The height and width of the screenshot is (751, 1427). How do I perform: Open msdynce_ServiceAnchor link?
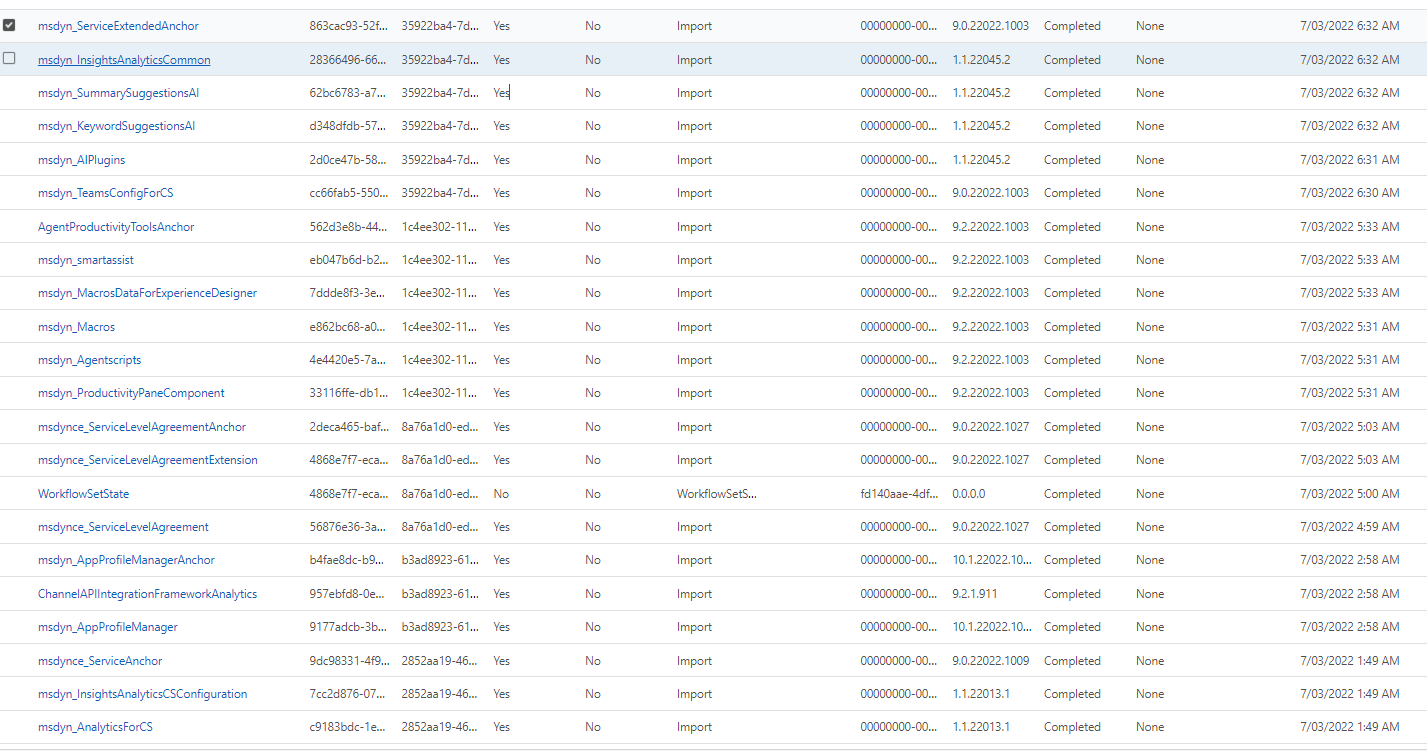point(100,661)
